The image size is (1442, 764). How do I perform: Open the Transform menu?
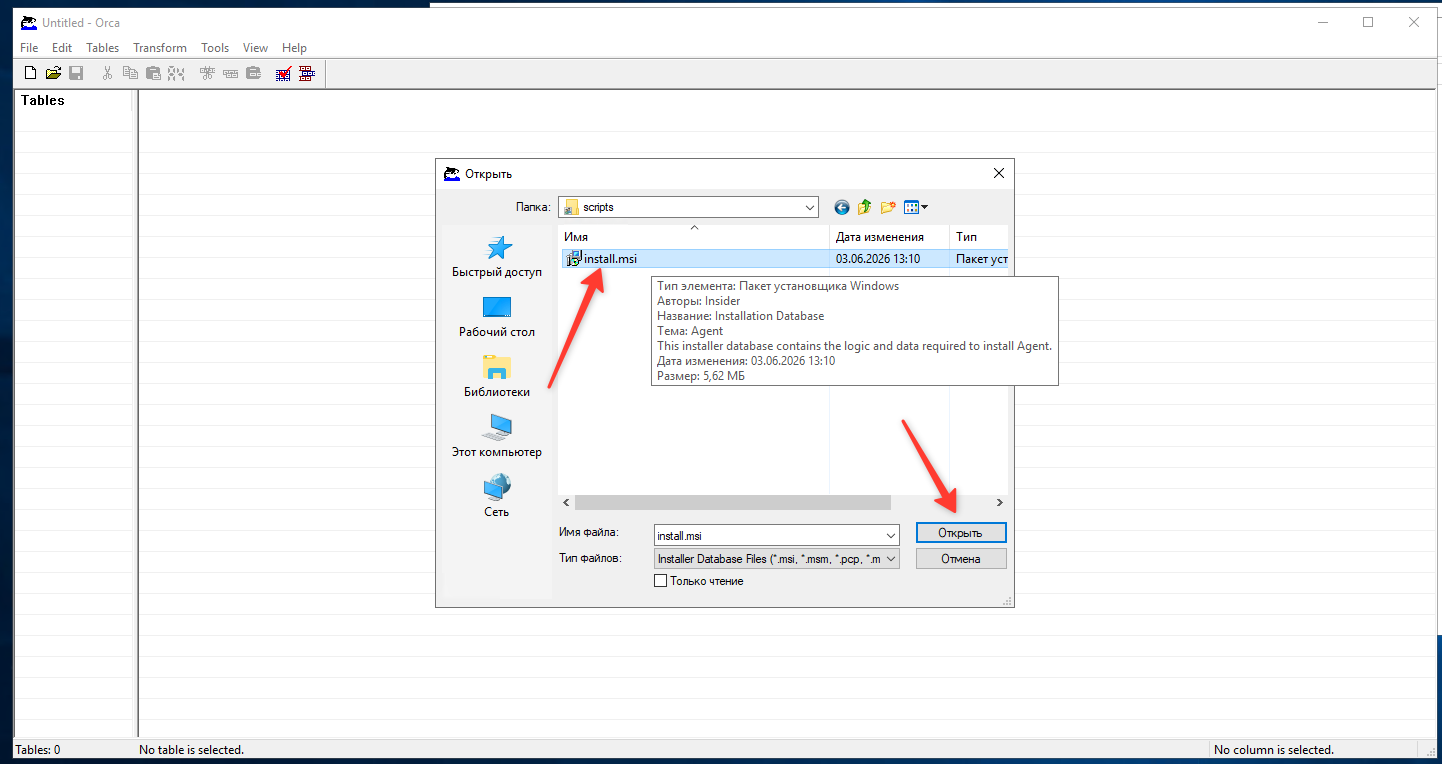[160, 48]
